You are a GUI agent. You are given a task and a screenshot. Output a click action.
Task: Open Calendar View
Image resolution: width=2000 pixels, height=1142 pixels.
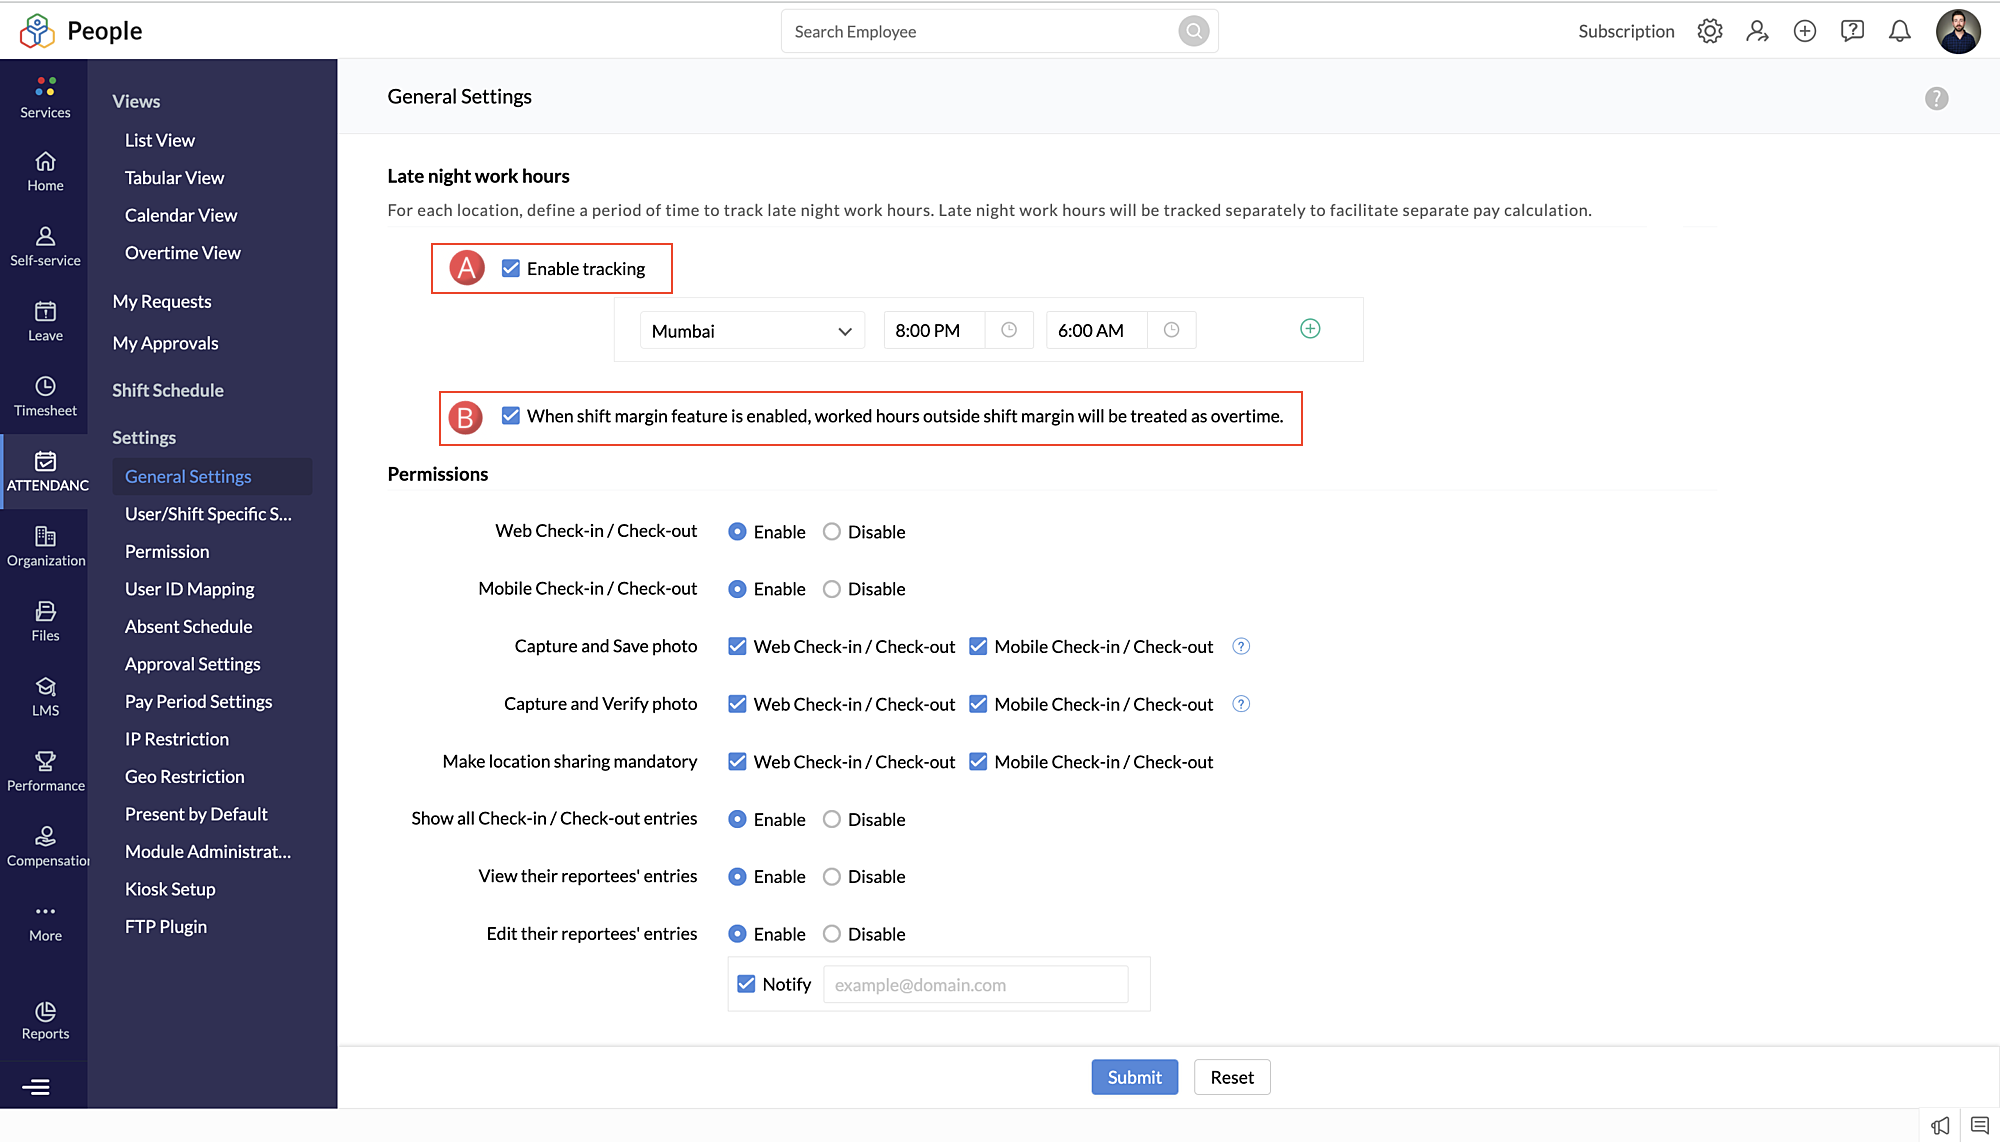[181, 215]
